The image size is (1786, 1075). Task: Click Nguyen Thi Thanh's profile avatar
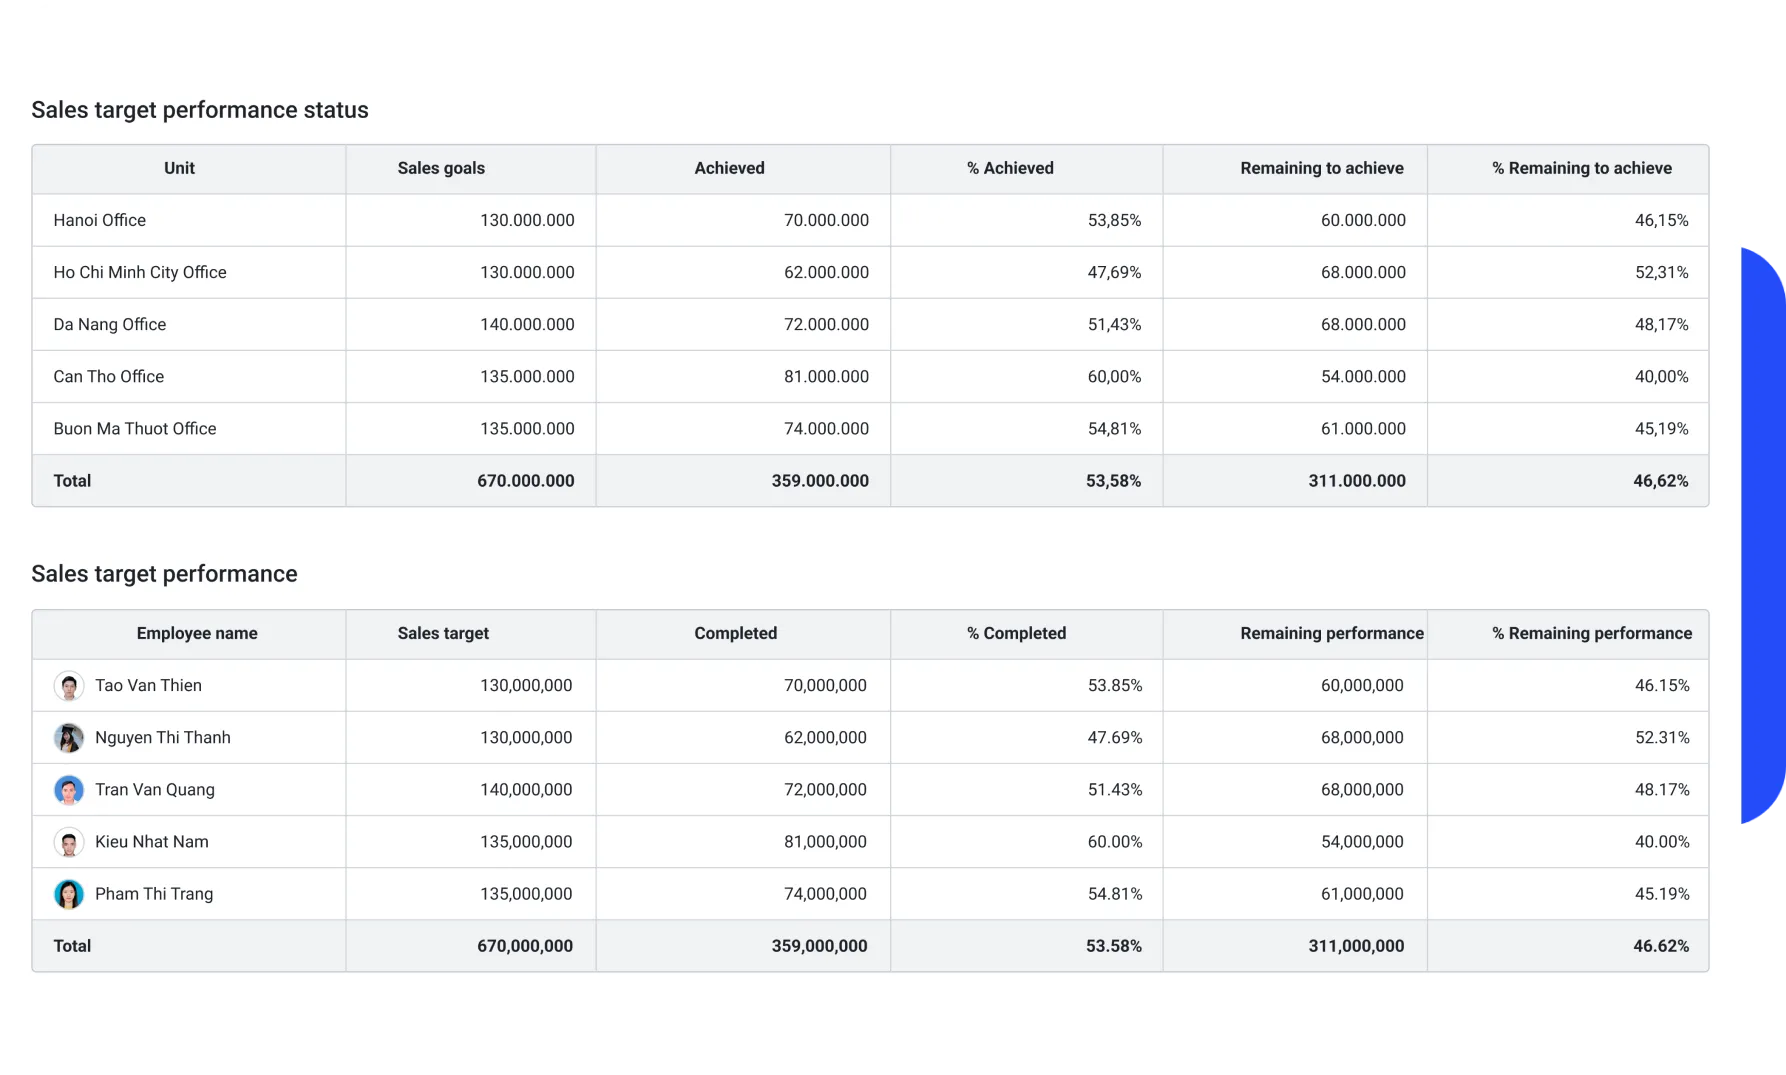[69, 737]
